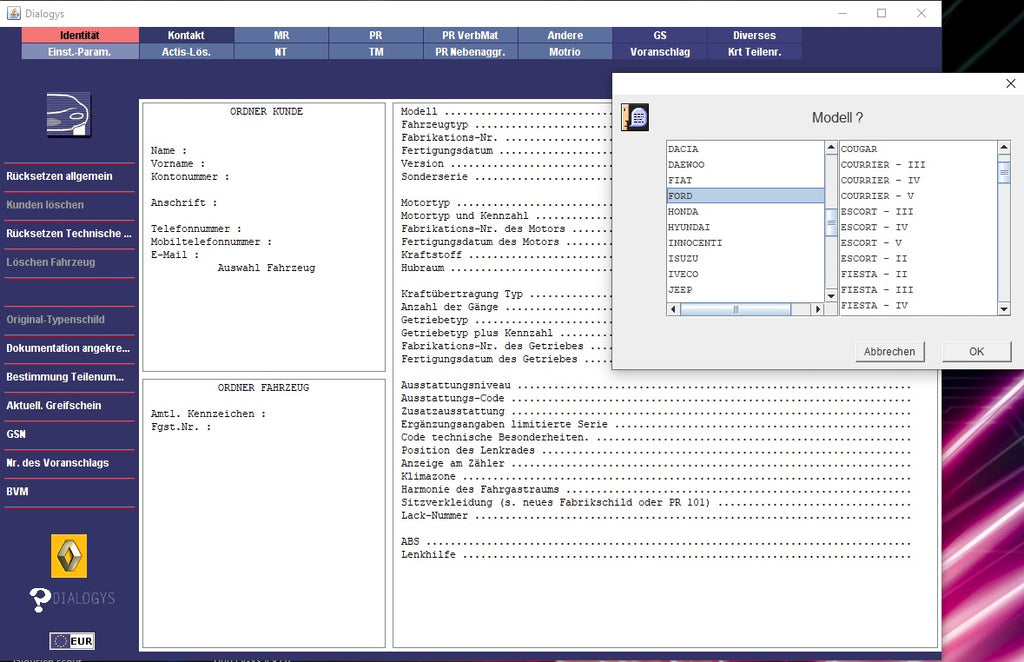
Task: Open the MR tab
Action: tap(281, 35)
